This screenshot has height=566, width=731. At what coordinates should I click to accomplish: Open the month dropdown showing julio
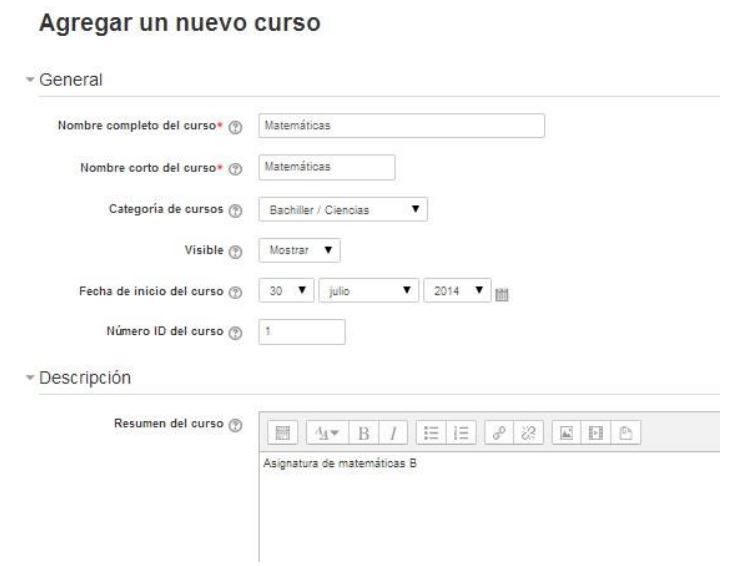click(x=368, y=290)
